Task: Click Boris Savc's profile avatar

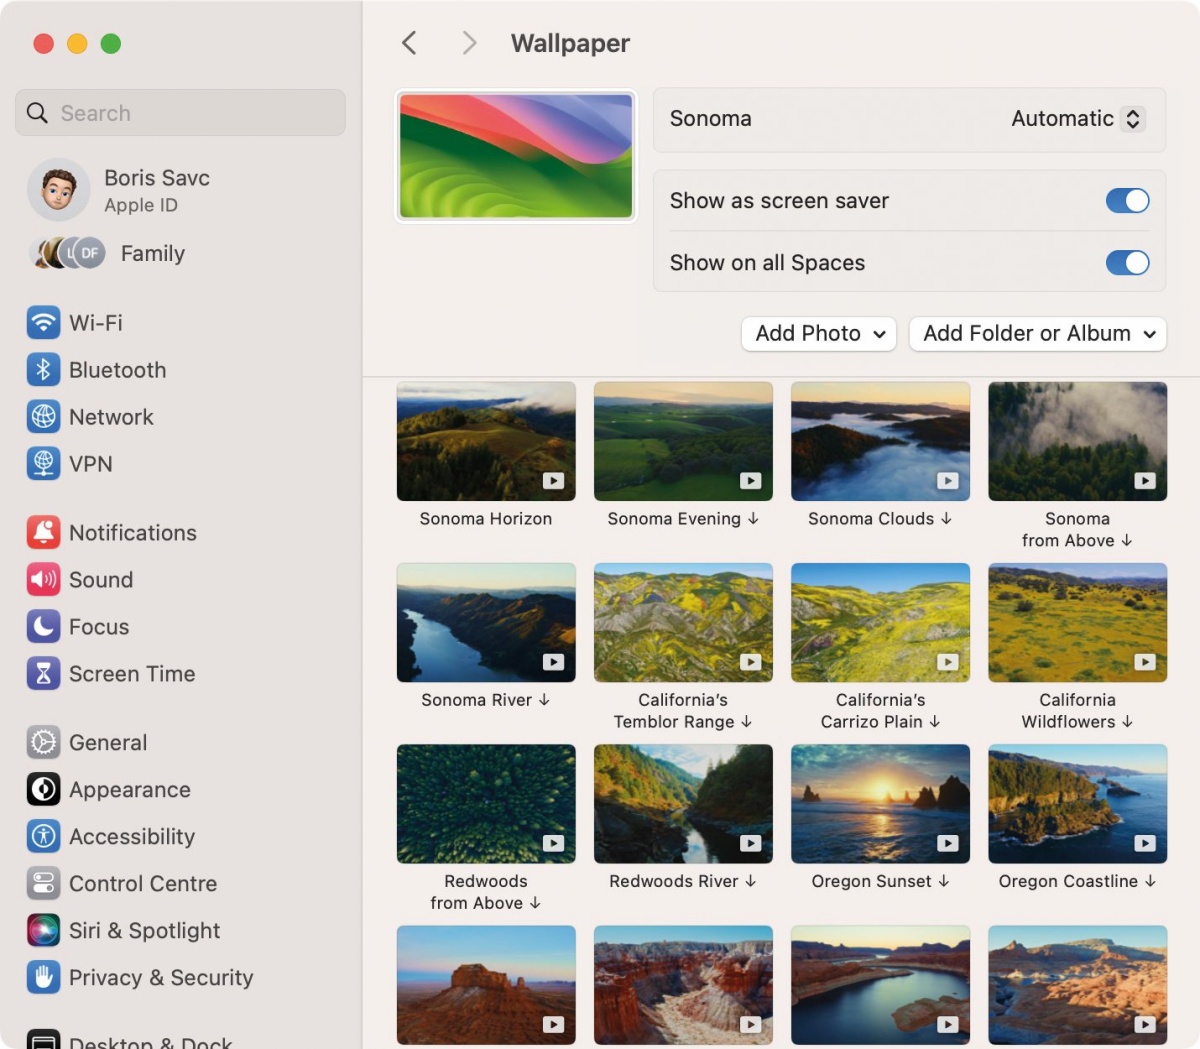Action: click(x=58, y=189)
